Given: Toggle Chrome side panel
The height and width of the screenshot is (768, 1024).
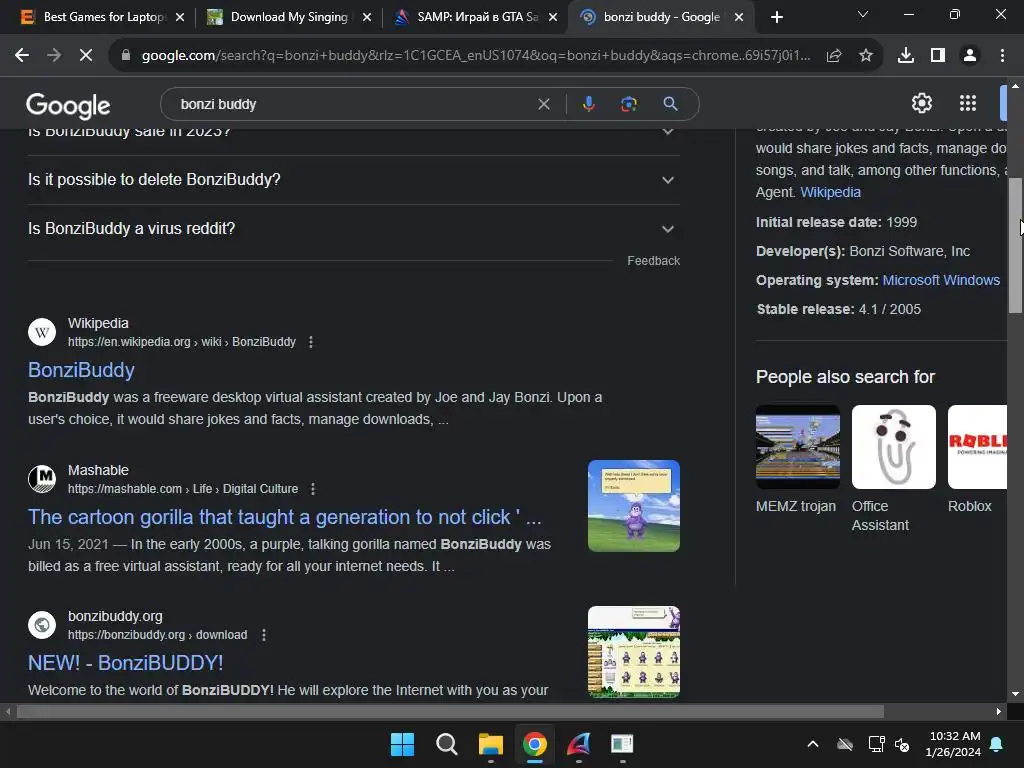Looking at the screenshot, I should (938, 56).
